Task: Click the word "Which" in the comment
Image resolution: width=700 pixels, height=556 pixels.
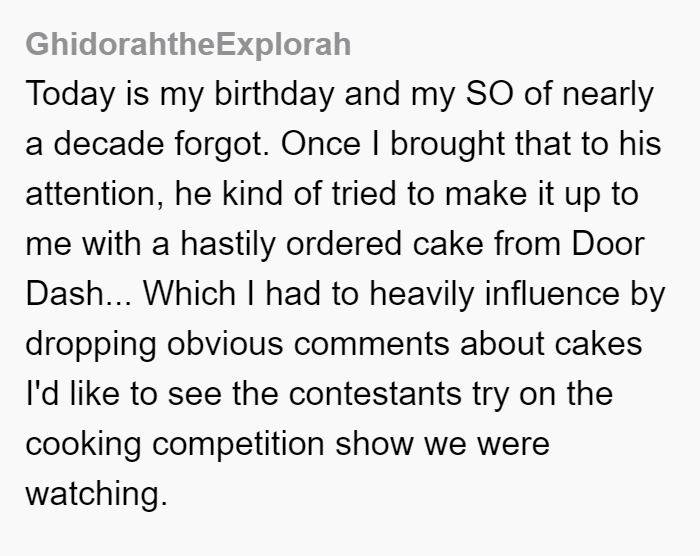Action: coord(189,294)
